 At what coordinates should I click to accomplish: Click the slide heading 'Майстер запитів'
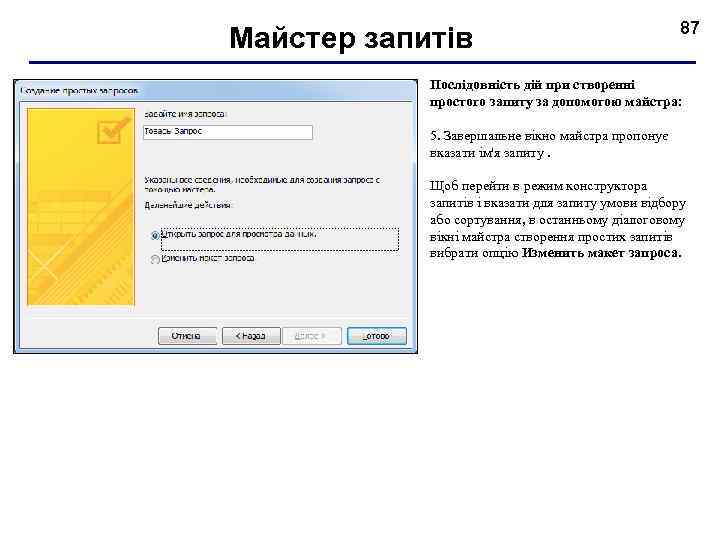(x=351, y=38)
